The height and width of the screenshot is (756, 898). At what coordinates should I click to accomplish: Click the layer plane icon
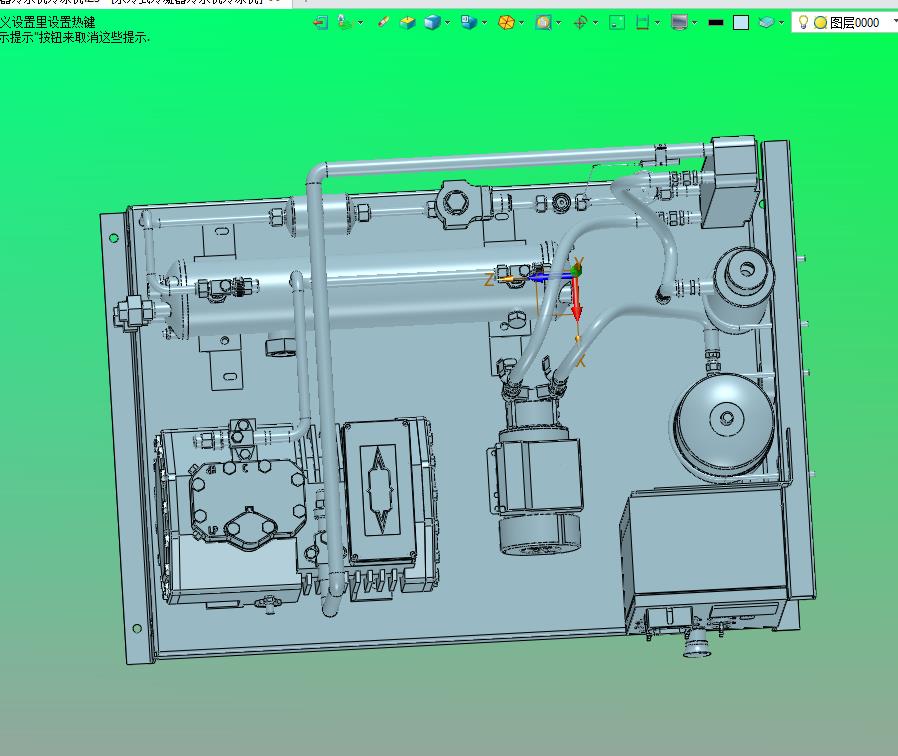[x=766, y=22]
